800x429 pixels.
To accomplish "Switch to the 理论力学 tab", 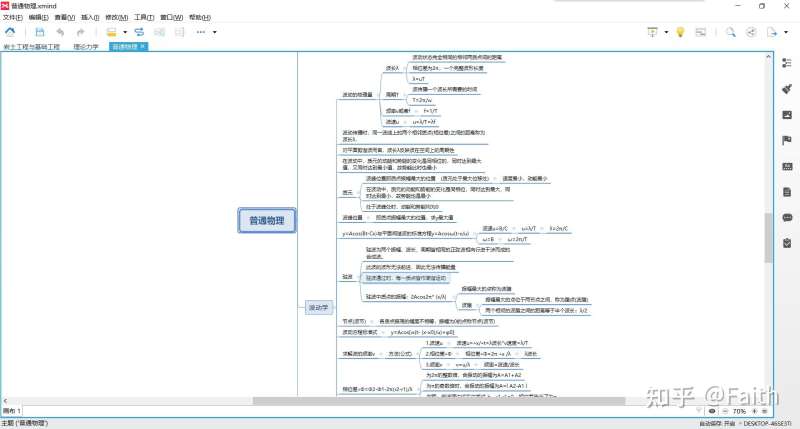I will pyautogui.click(x=87, y=46).
